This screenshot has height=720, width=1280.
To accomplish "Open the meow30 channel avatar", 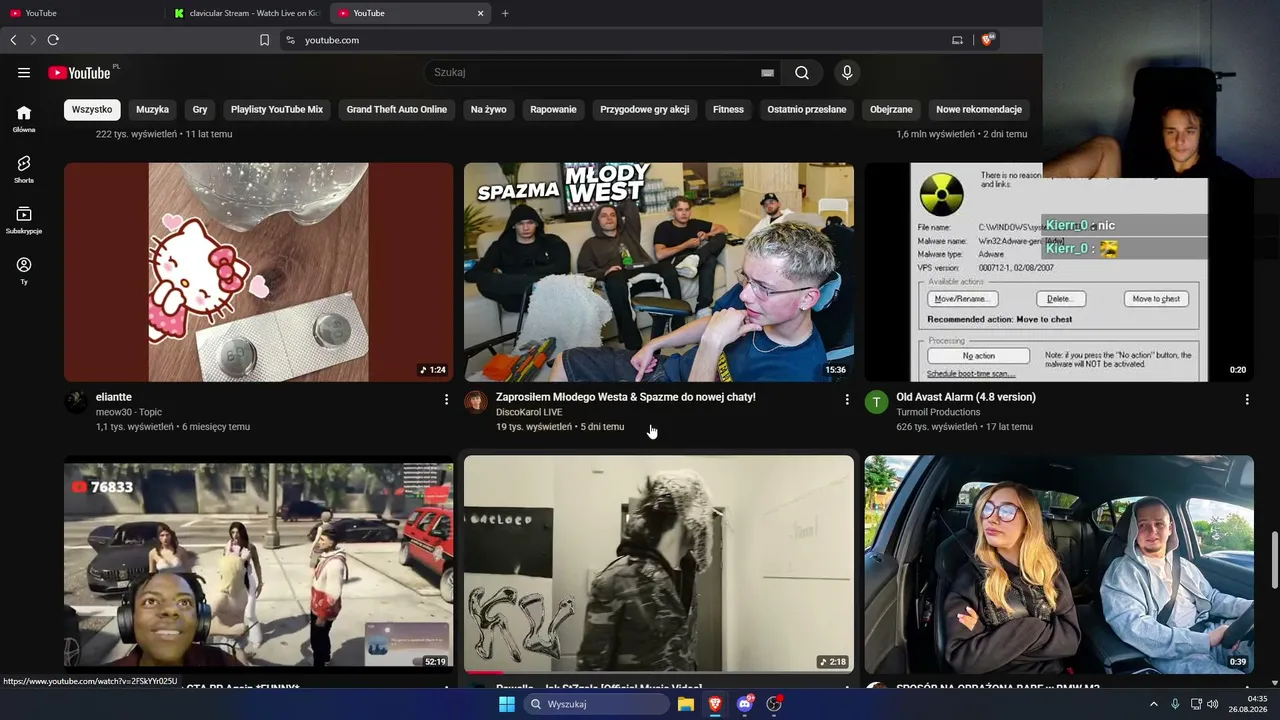I will (76, 402).
